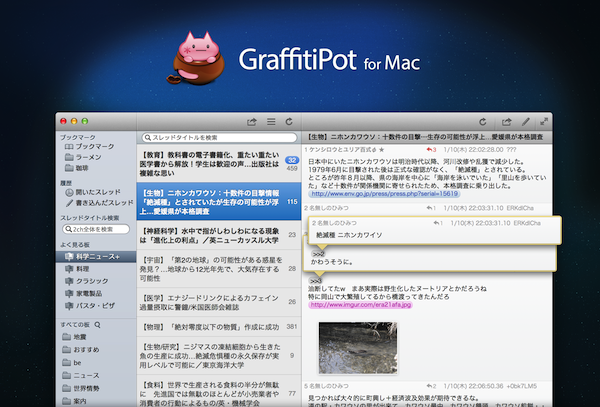Open the 【生物】ニホンカワウソ thread in list
The height and width of the screenshot is (407, 600).
pos(219,202)
